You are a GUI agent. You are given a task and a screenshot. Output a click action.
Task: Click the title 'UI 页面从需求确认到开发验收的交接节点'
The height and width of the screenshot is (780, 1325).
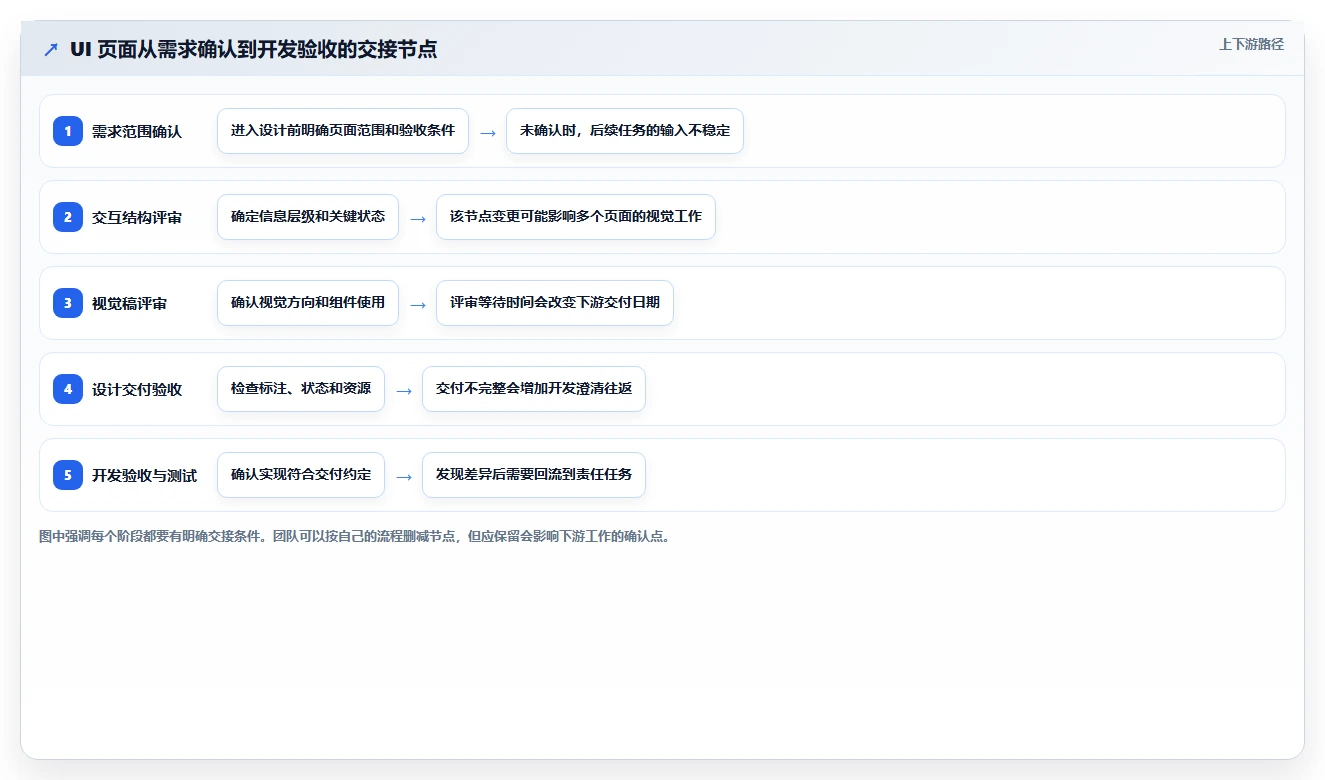pos(254,49)
